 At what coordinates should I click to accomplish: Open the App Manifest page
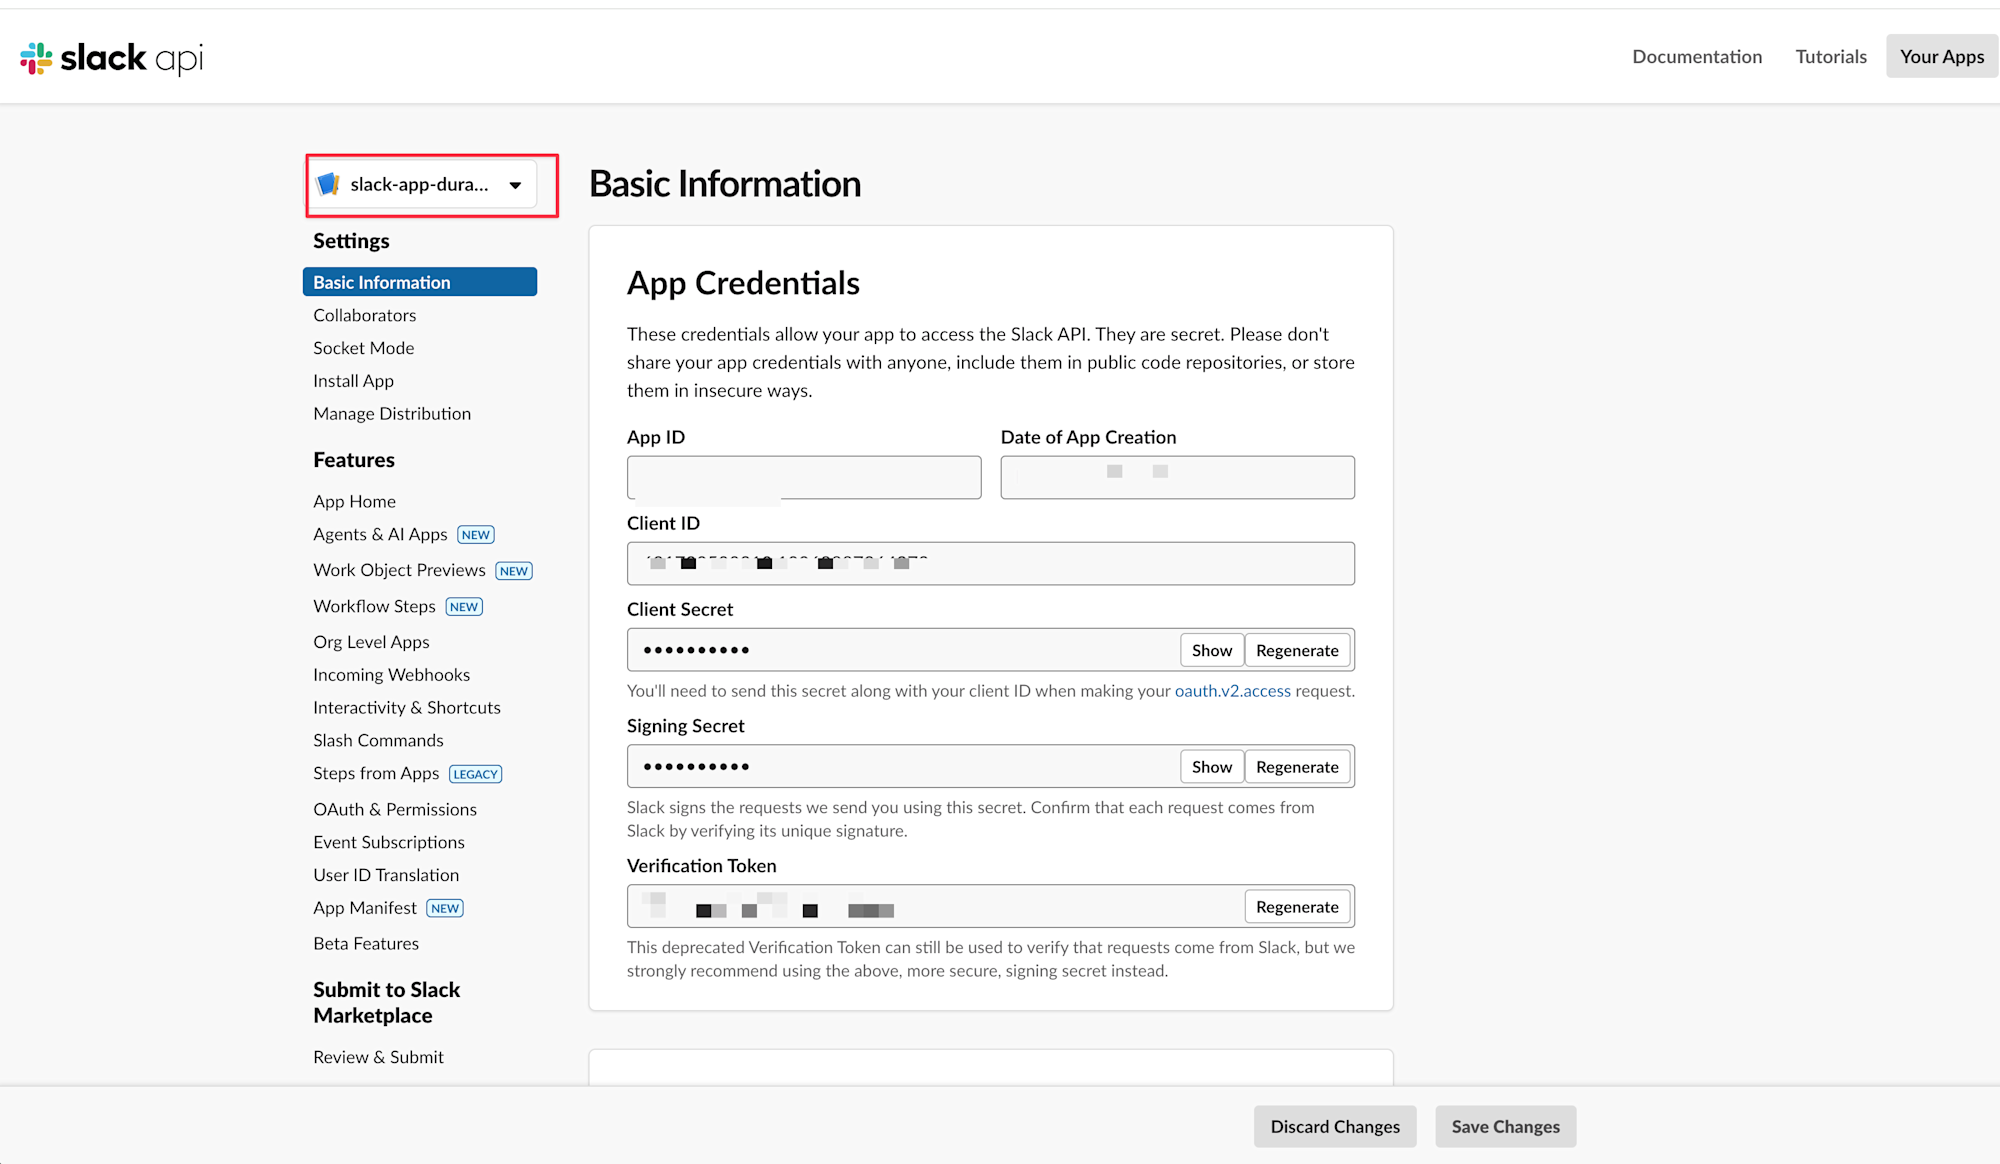(364, 908)
